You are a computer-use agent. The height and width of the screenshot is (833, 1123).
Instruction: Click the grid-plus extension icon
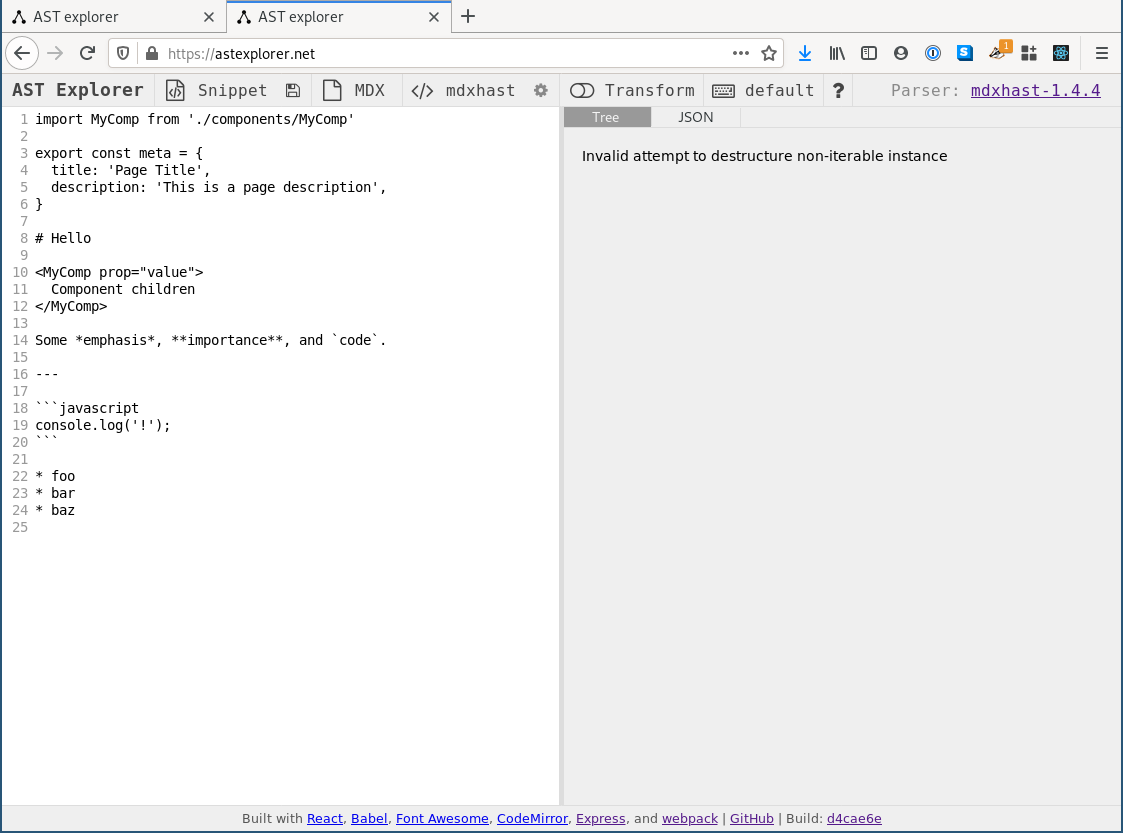click(x=1029, y=54)
